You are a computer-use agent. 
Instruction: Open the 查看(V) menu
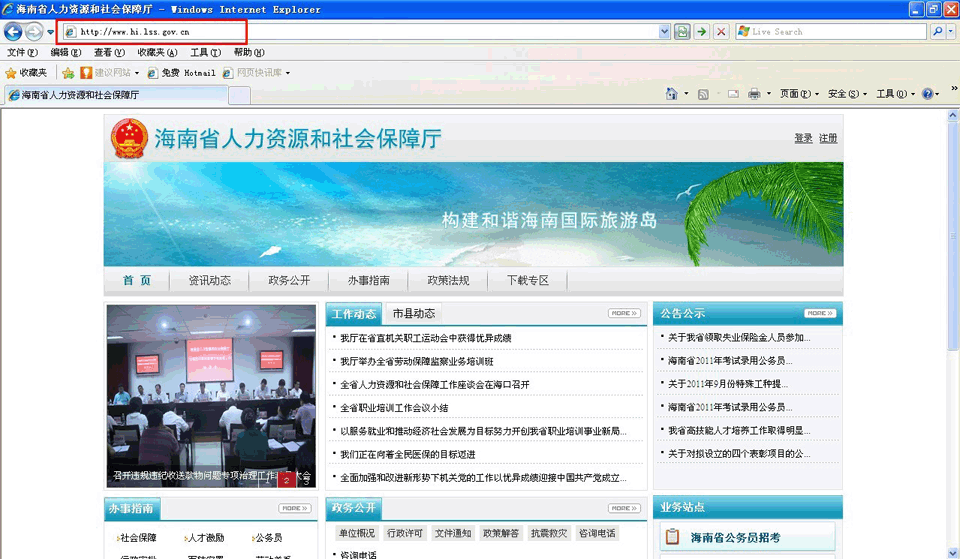click(109, 53)
